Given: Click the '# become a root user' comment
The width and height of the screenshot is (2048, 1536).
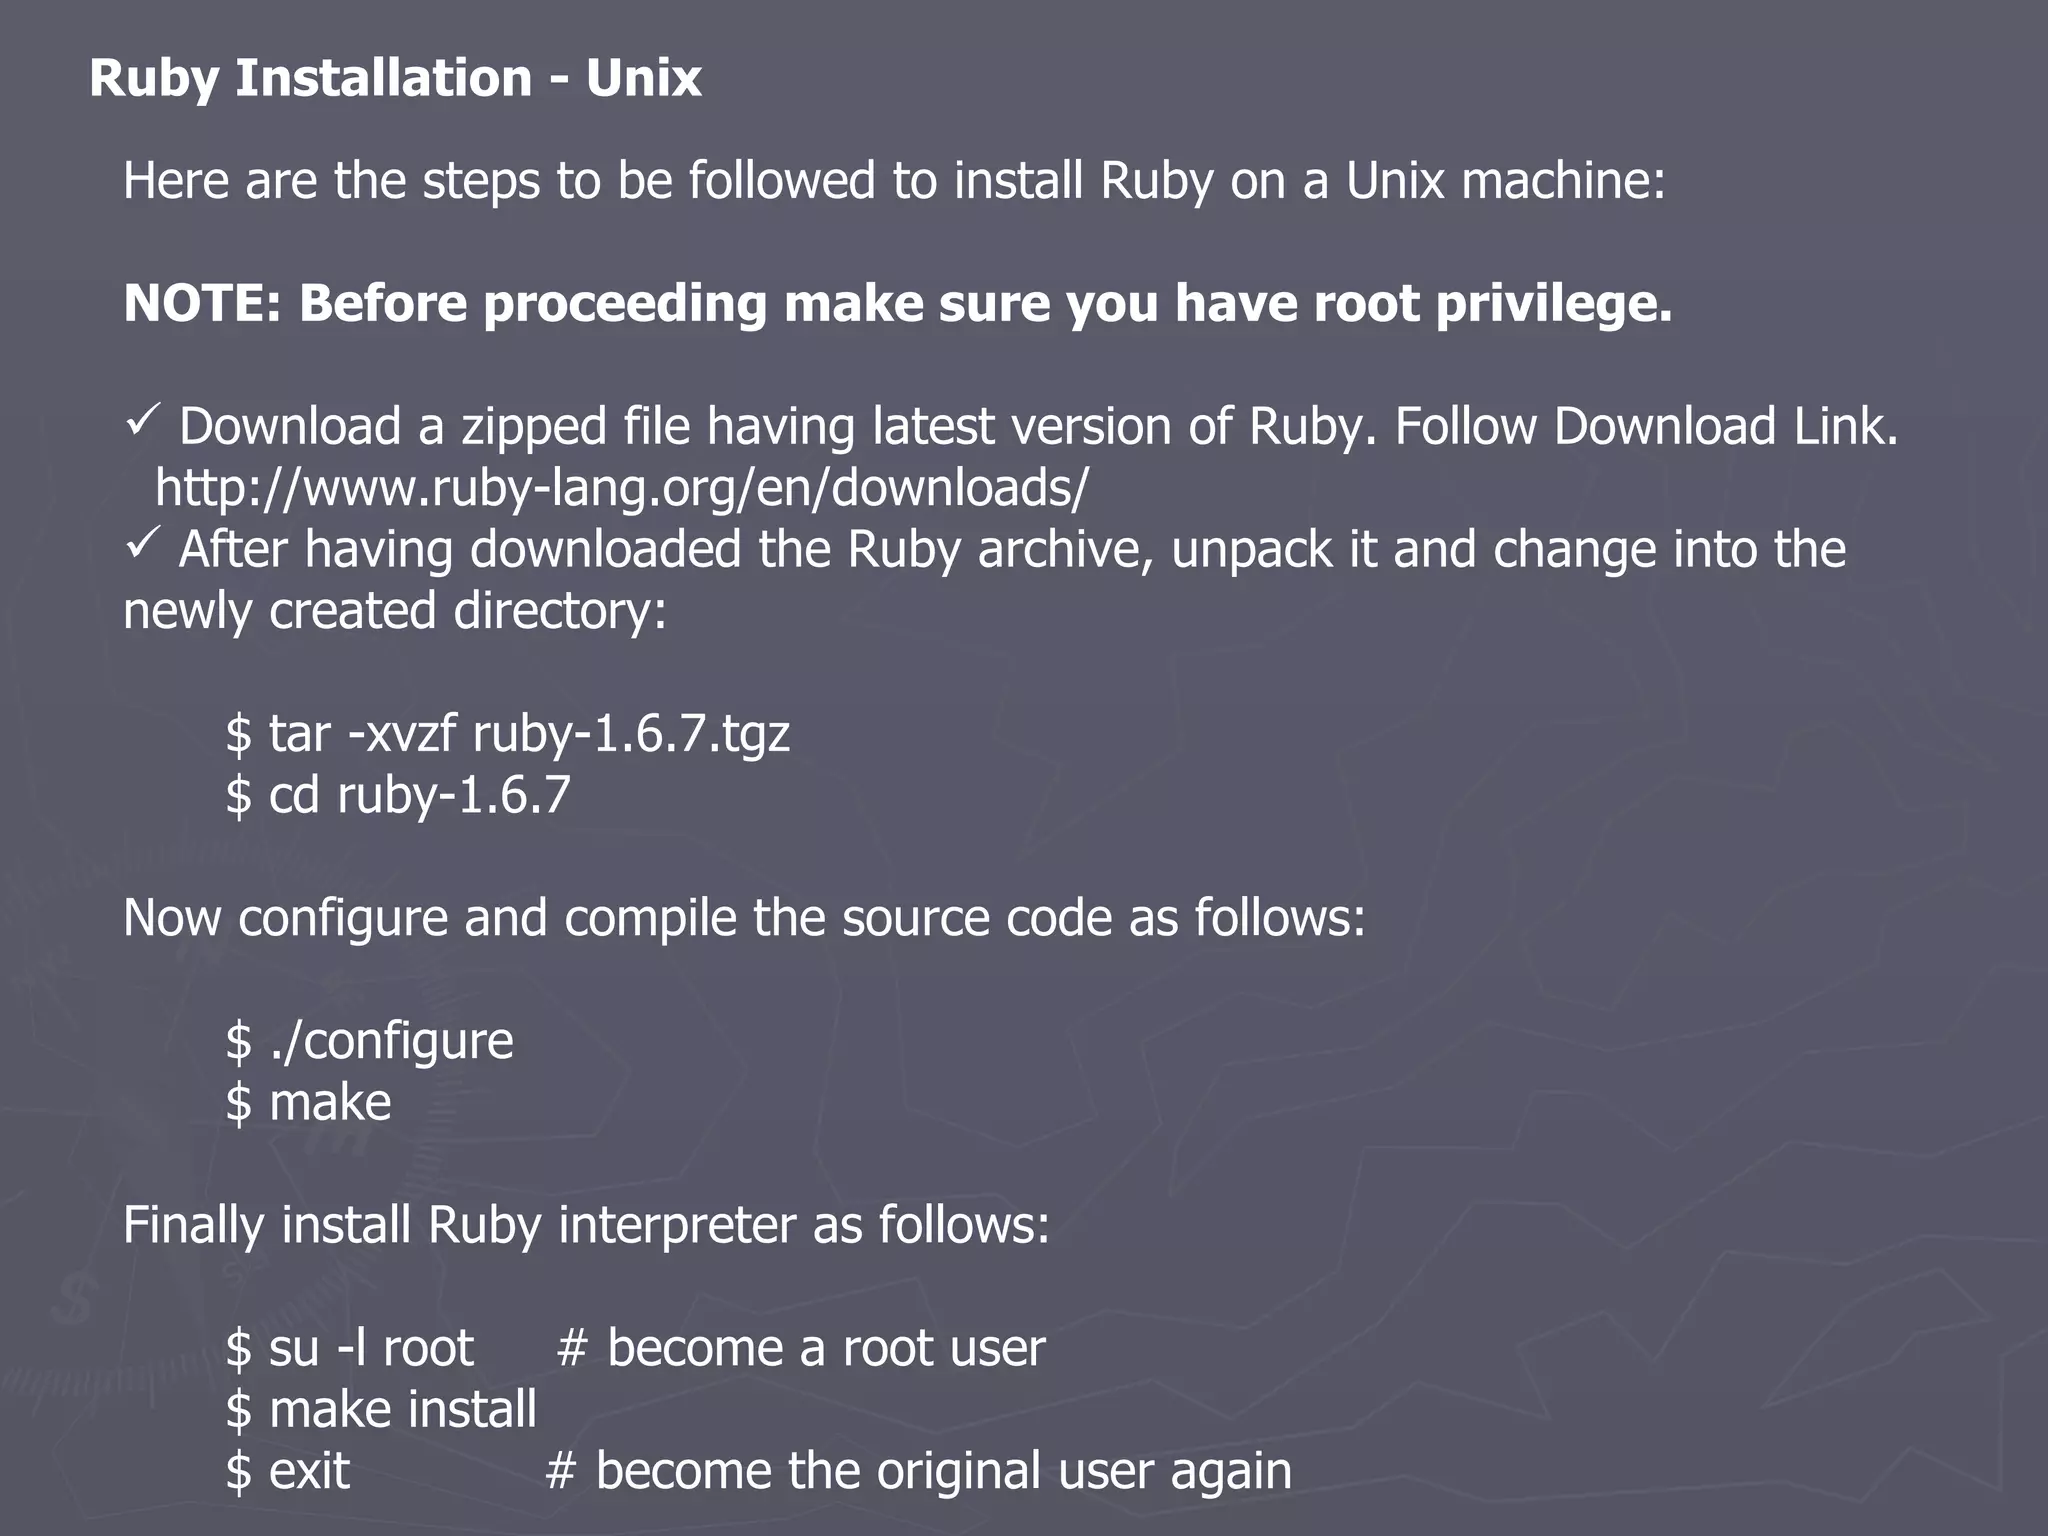Looking at the screenshot, I should click(800, 1348).
